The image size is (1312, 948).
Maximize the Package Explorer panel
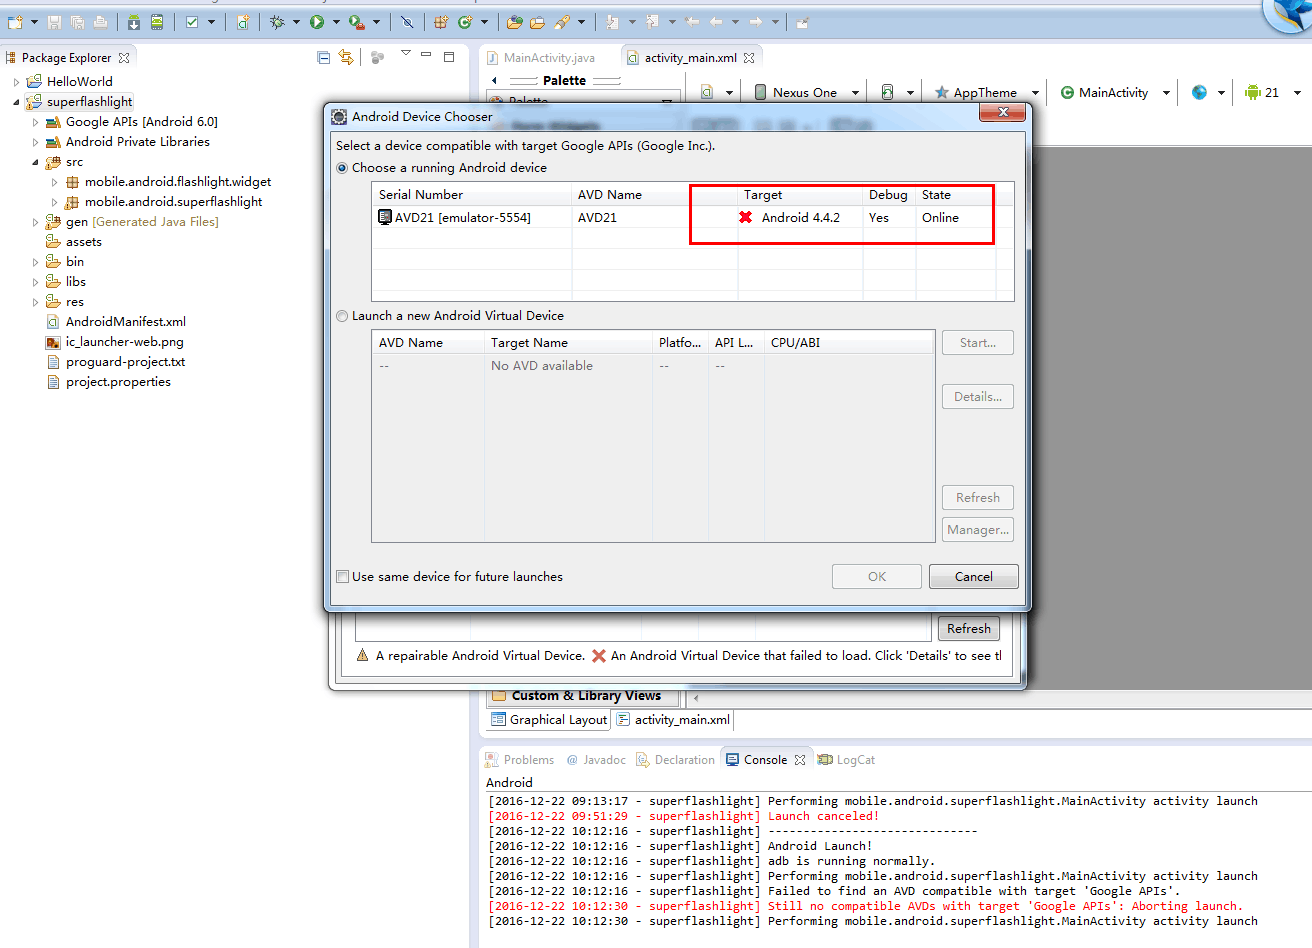[x=449, y=57]
